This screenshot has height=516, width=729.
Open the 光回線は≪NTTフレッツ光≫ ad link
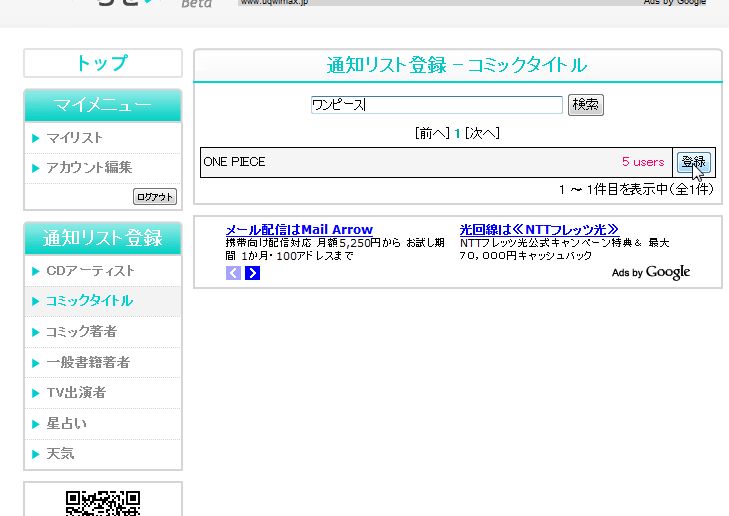pos(539,230)
